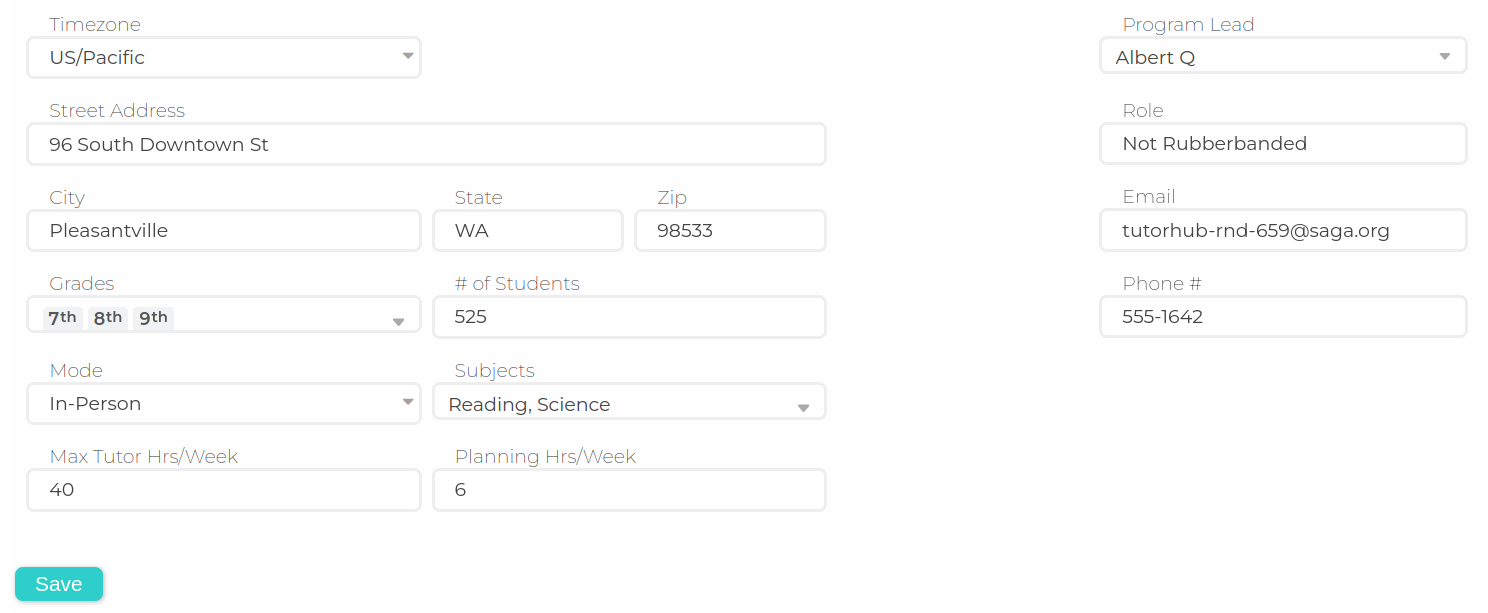
Task: Click the Email address field
Action: click(x=1283, y=230)
